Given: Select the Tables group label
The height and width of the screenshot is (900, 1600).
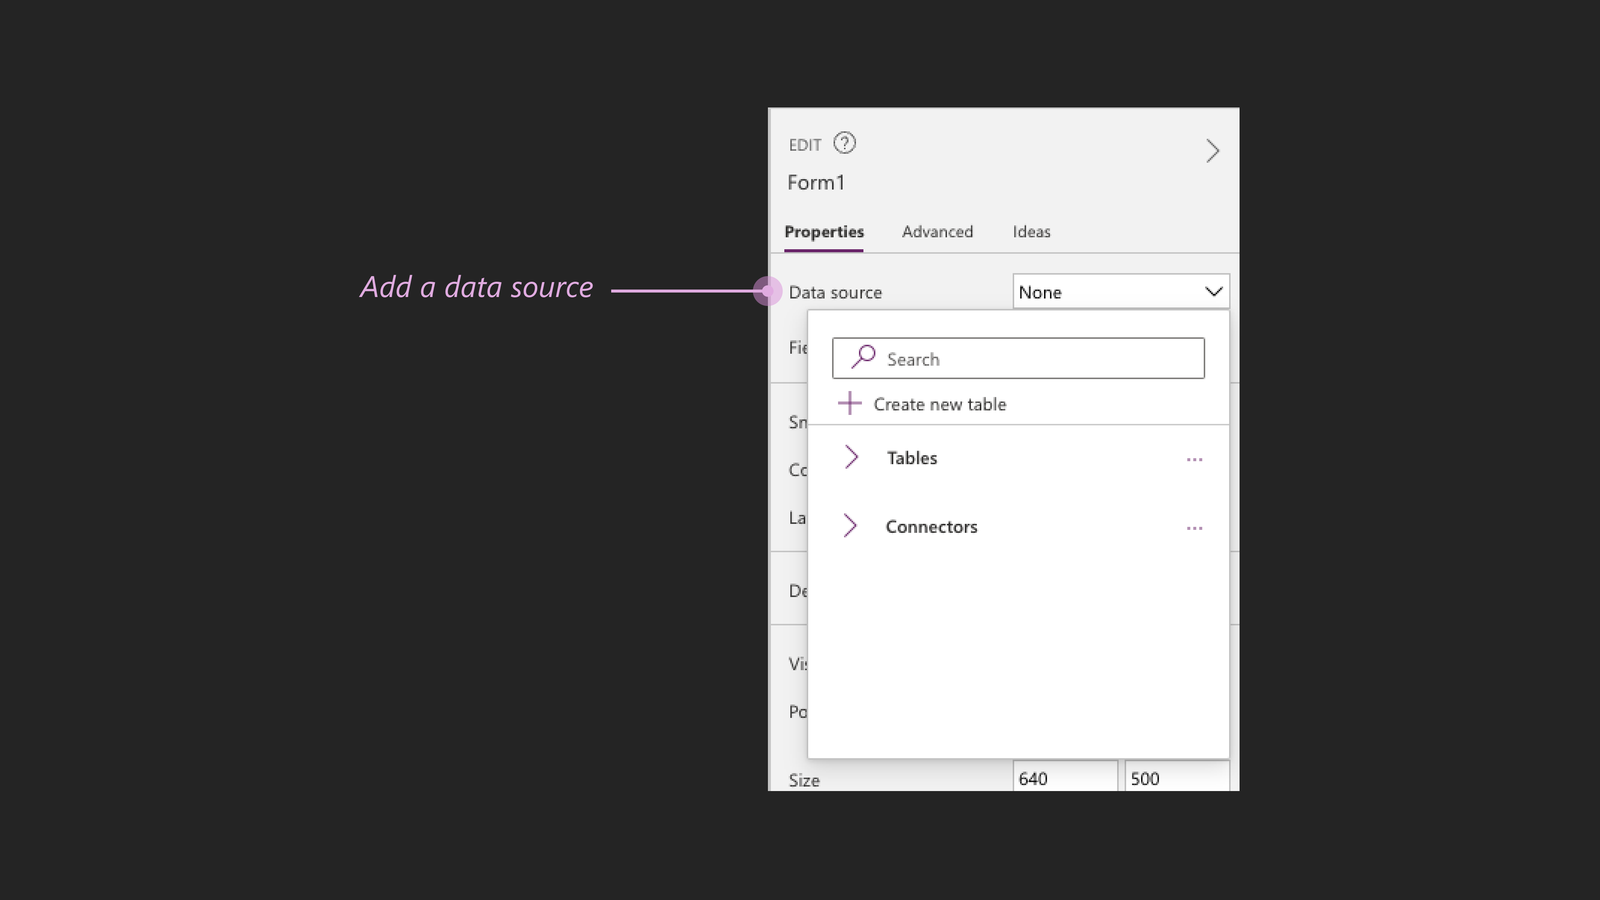Looking at the screenshot, I should (x=912, y=458).
